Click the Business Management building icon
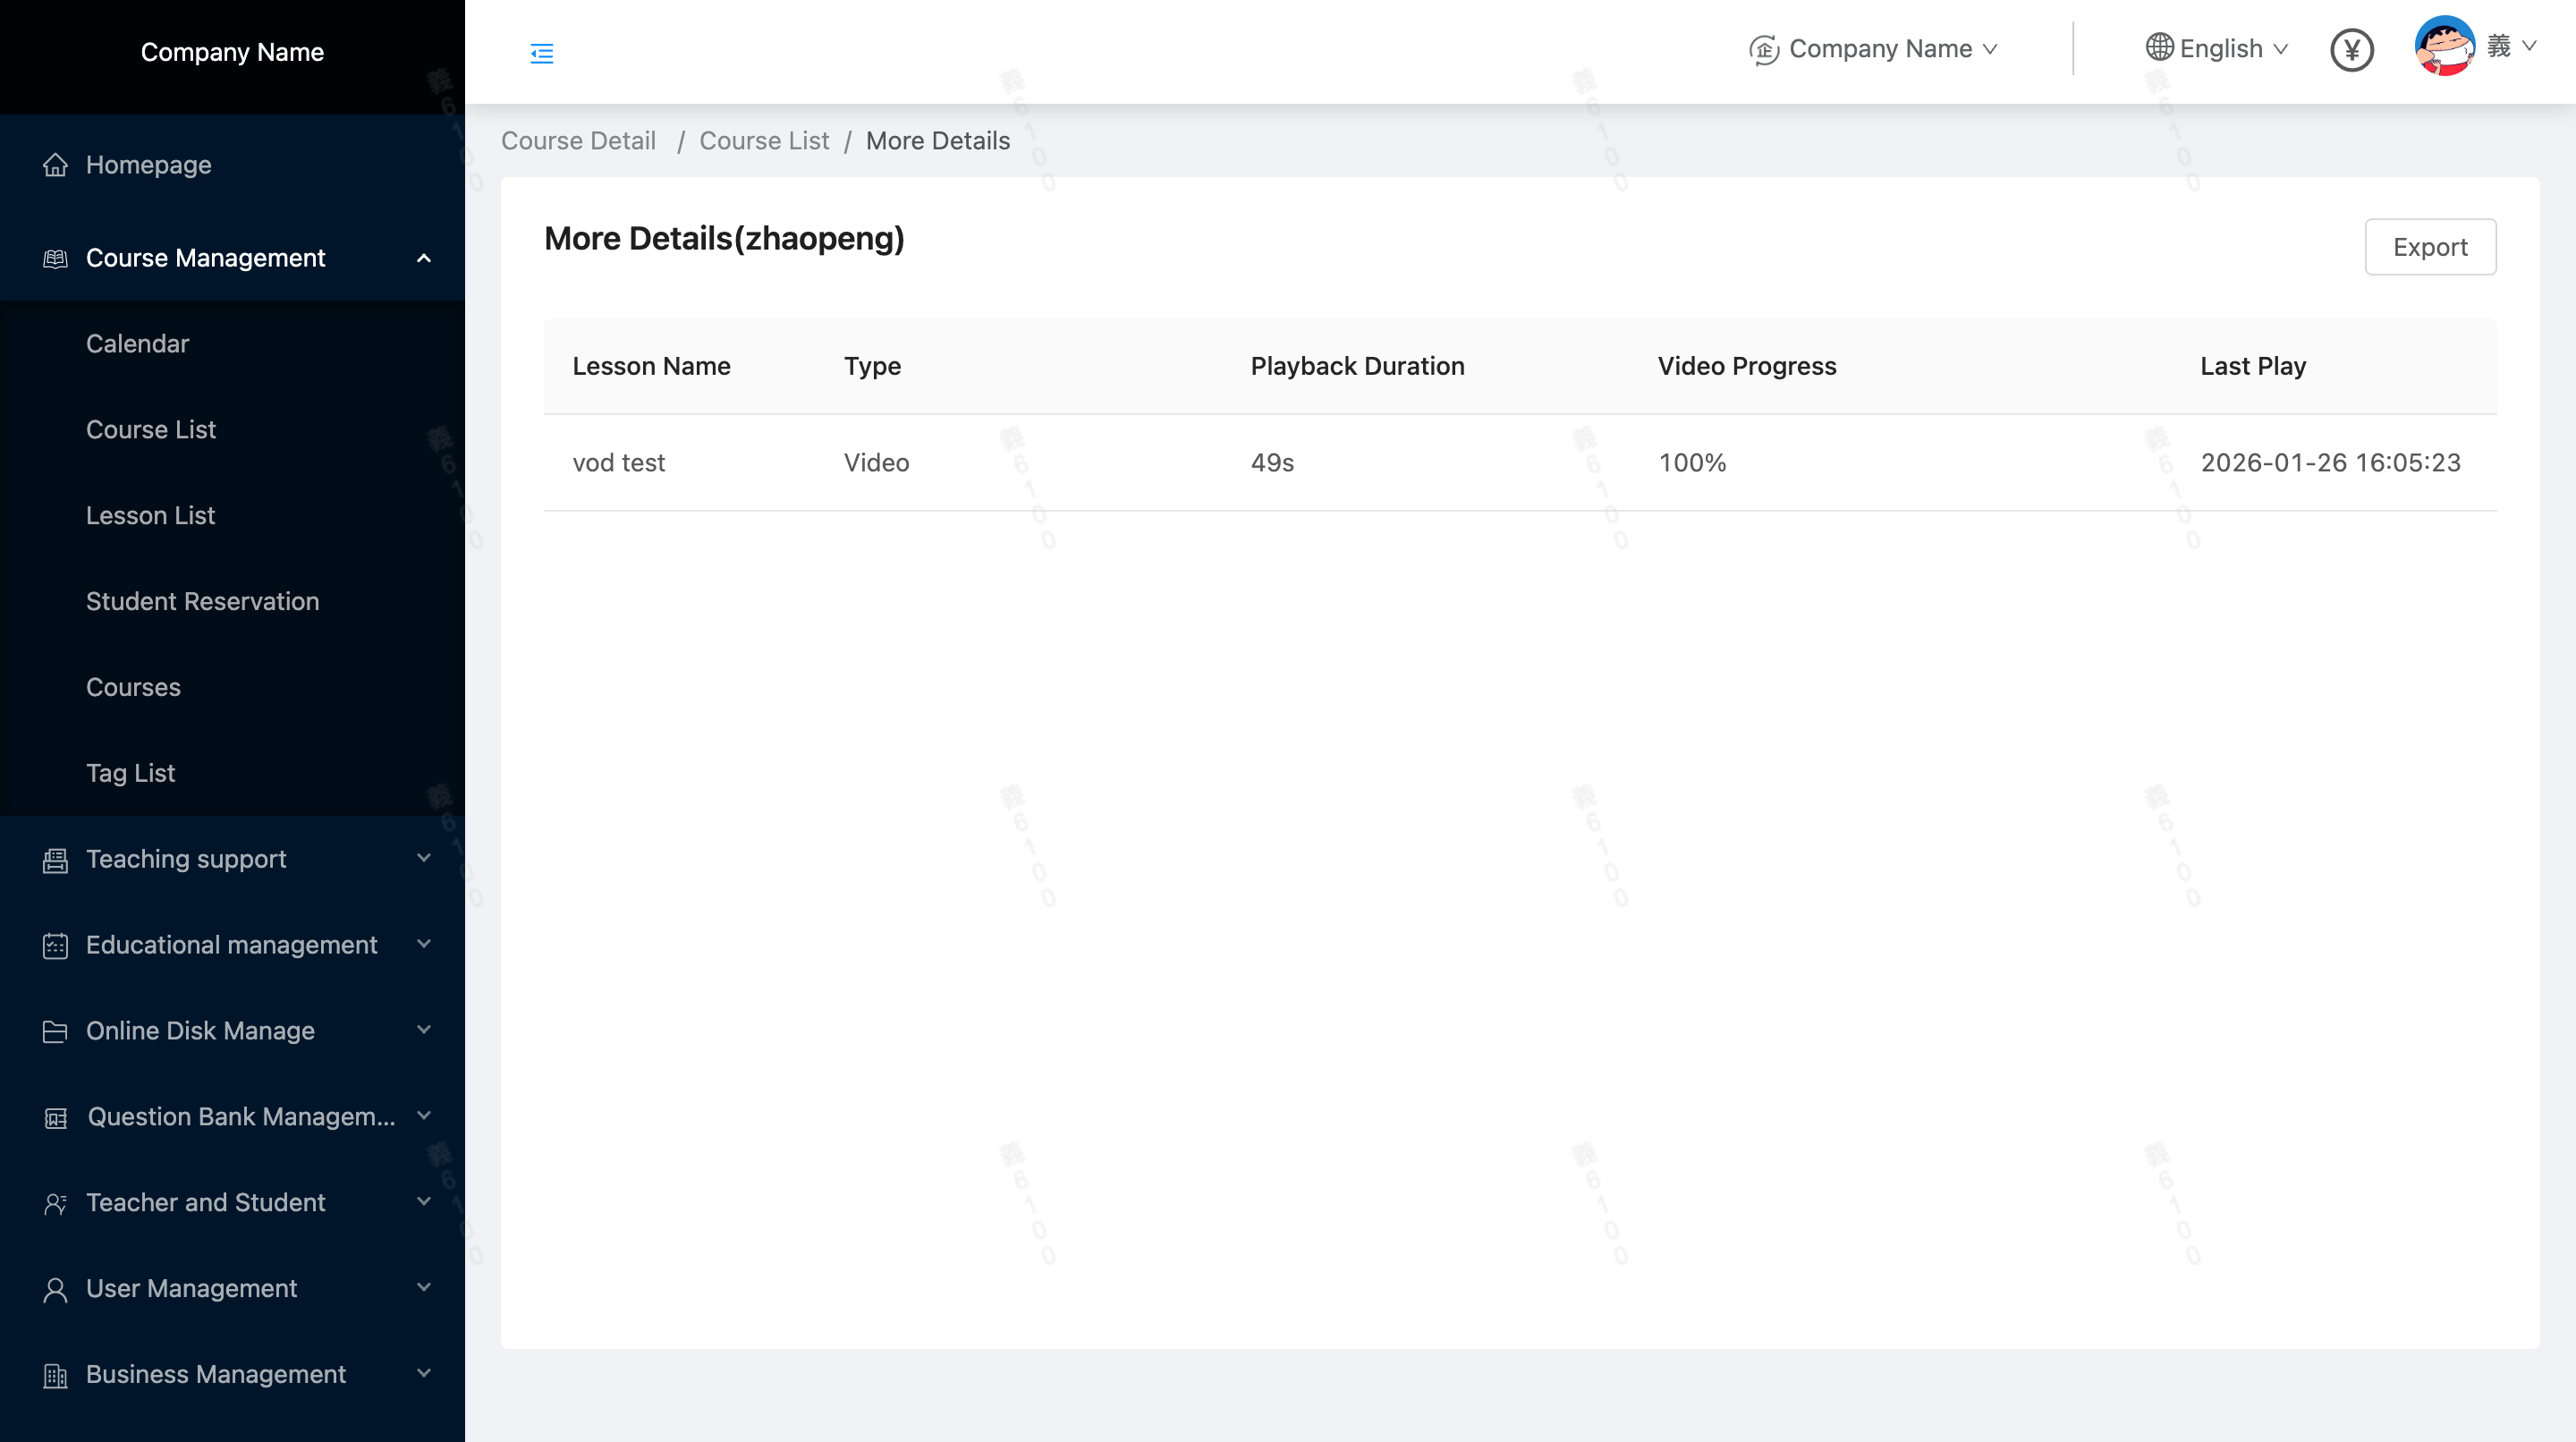The image size is (2576, 1442). coord(56,1375)
